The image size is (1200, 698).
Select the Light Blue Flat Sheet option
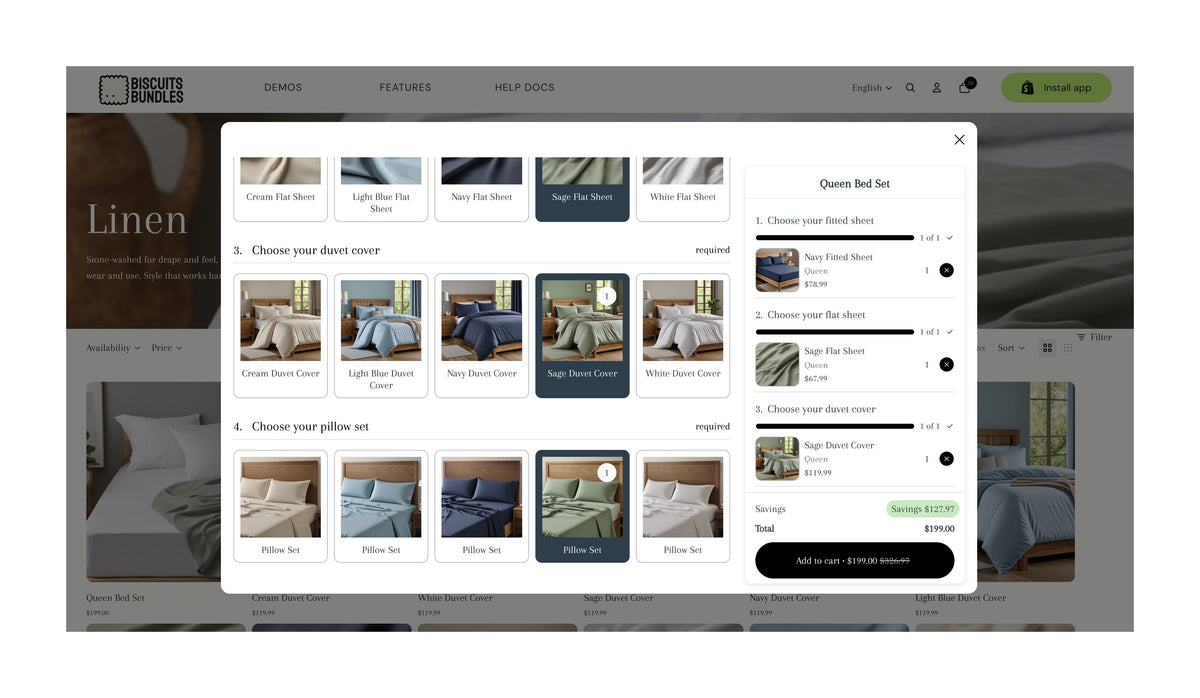coord(381,188)
